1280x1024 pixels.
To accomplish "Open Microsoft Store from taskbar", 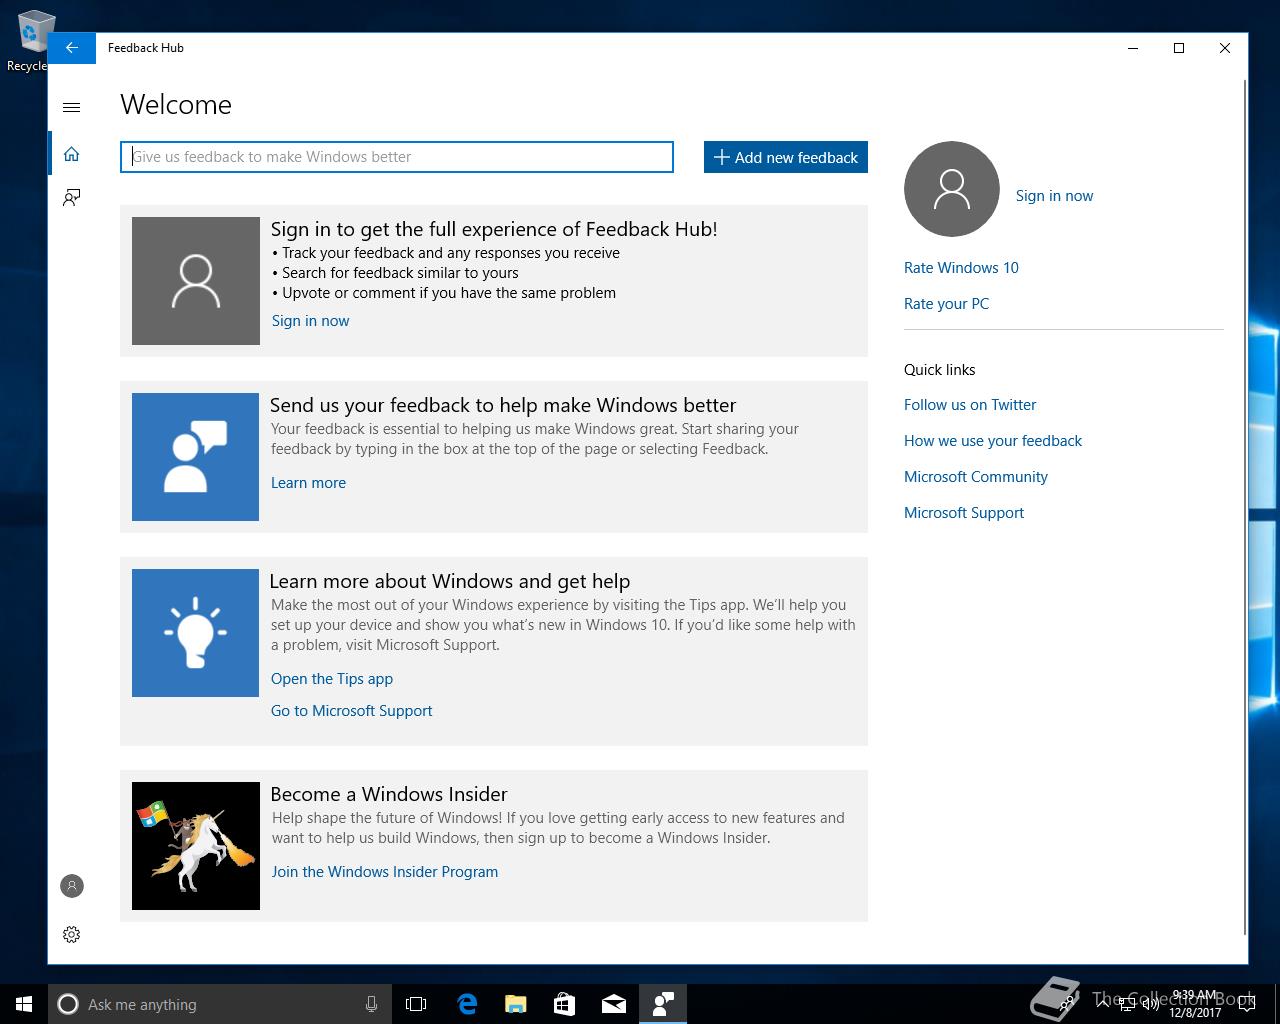I will [564, 1004].
